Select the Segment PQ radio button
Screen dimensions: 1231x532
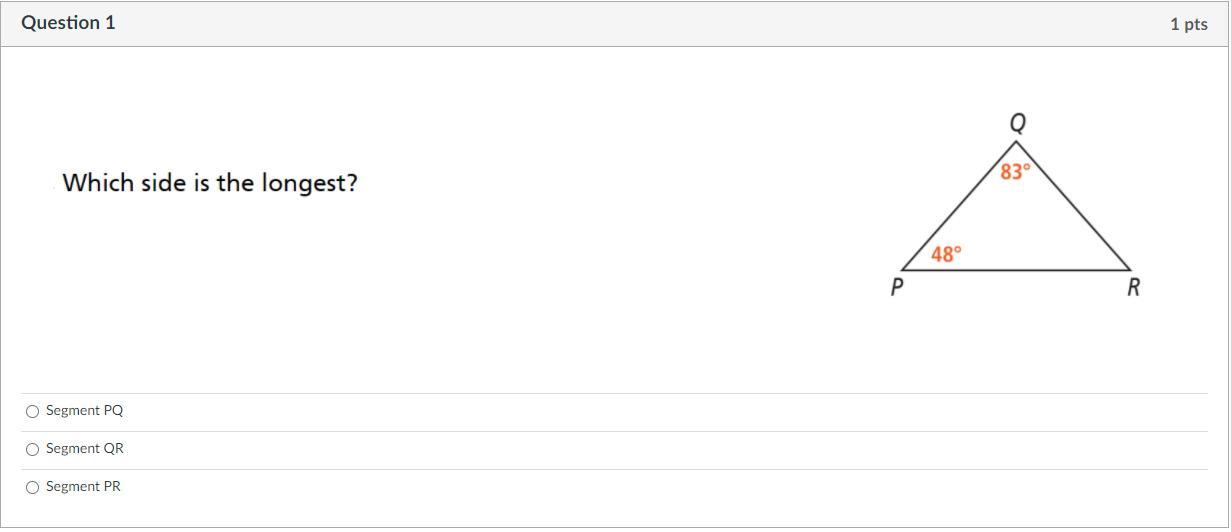(33, 411)
